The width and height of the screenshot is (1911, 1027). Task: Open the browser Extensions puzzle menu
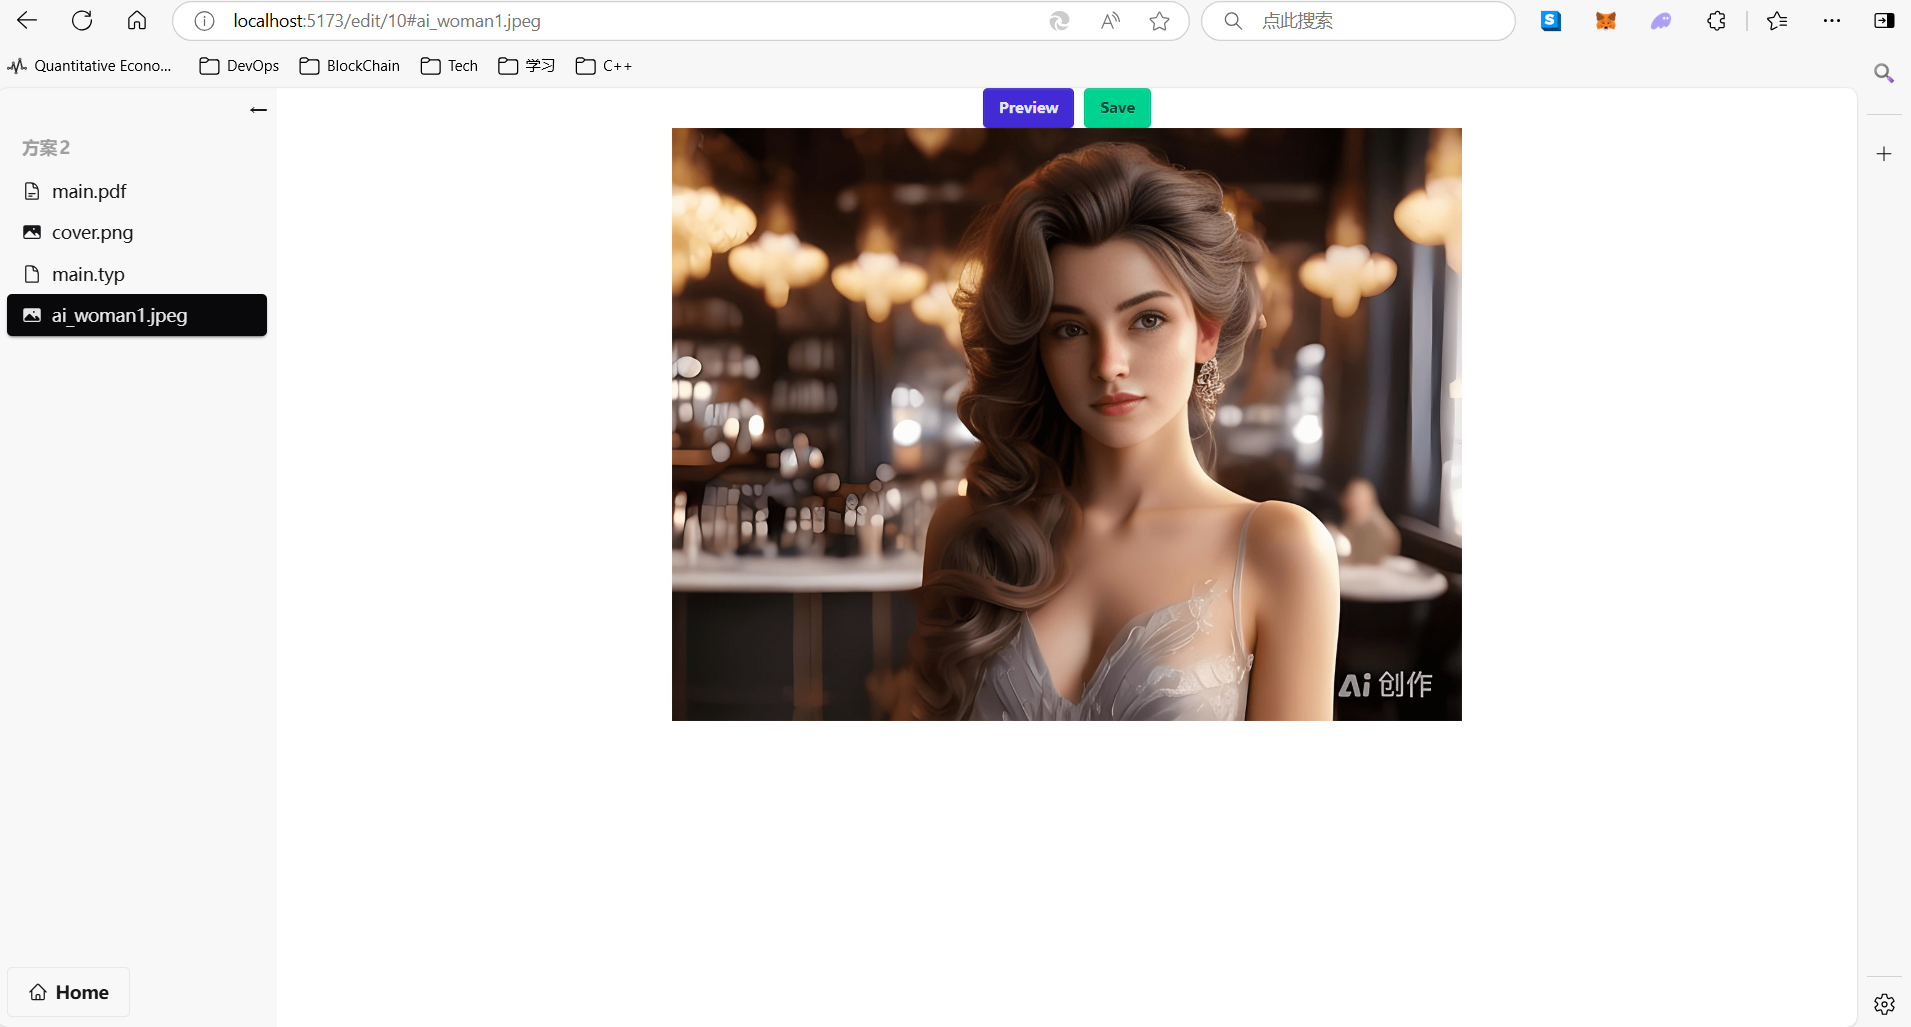pos(1717,20)
